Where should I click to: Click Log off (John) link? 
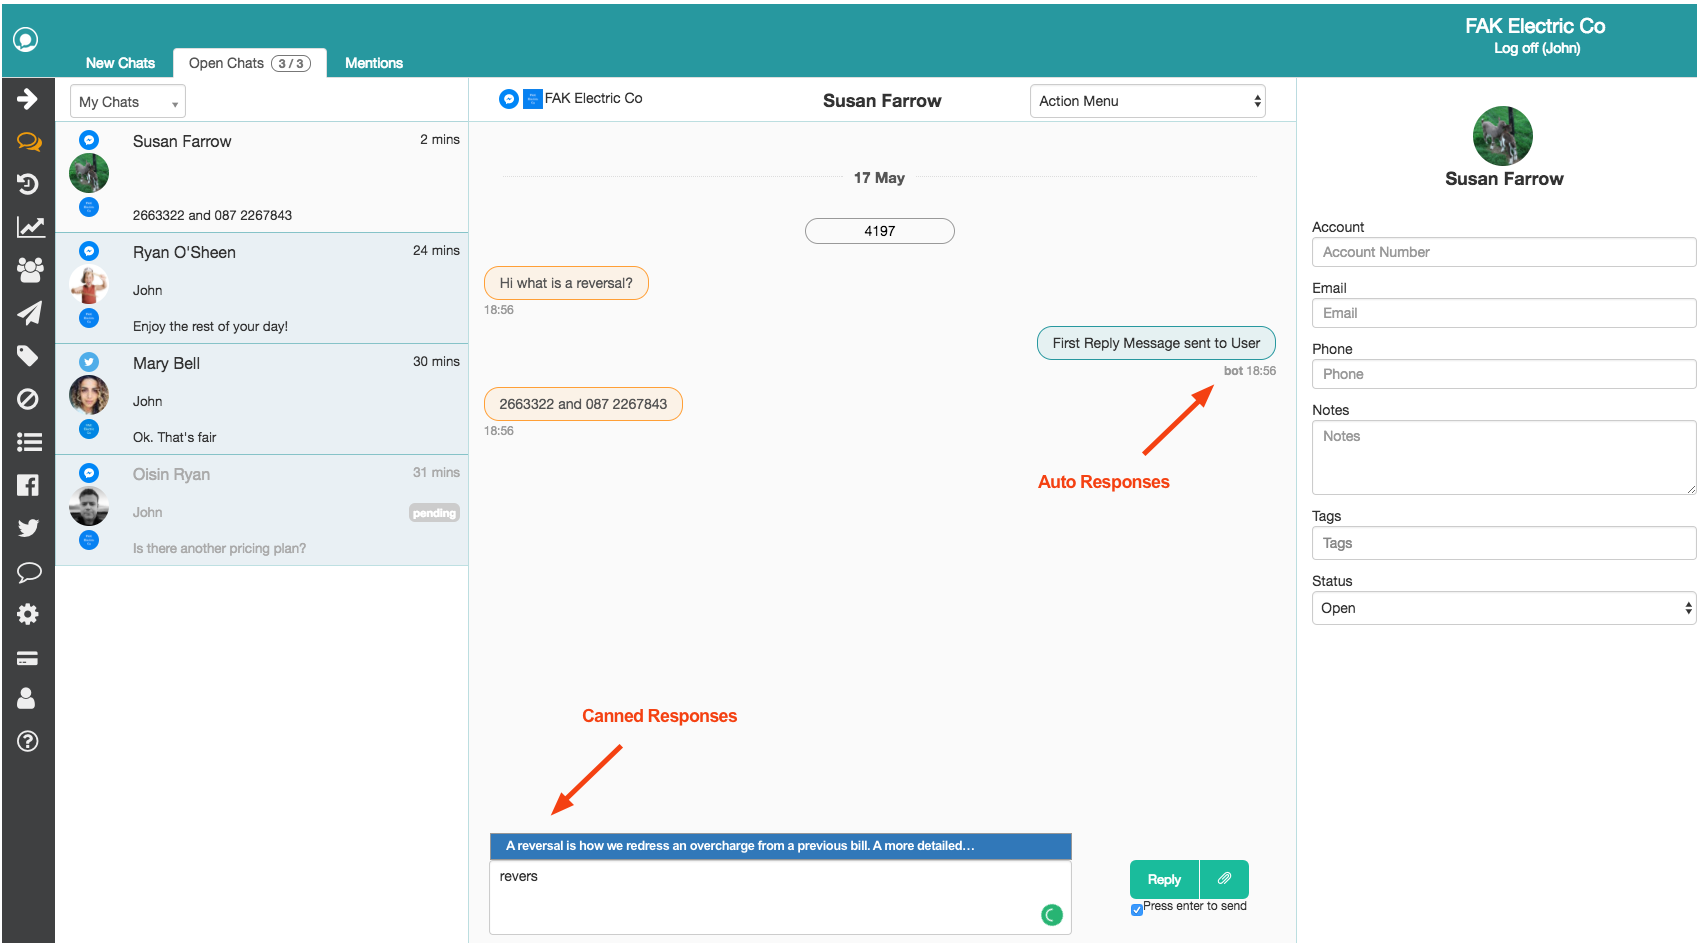tap(1537, 48)
